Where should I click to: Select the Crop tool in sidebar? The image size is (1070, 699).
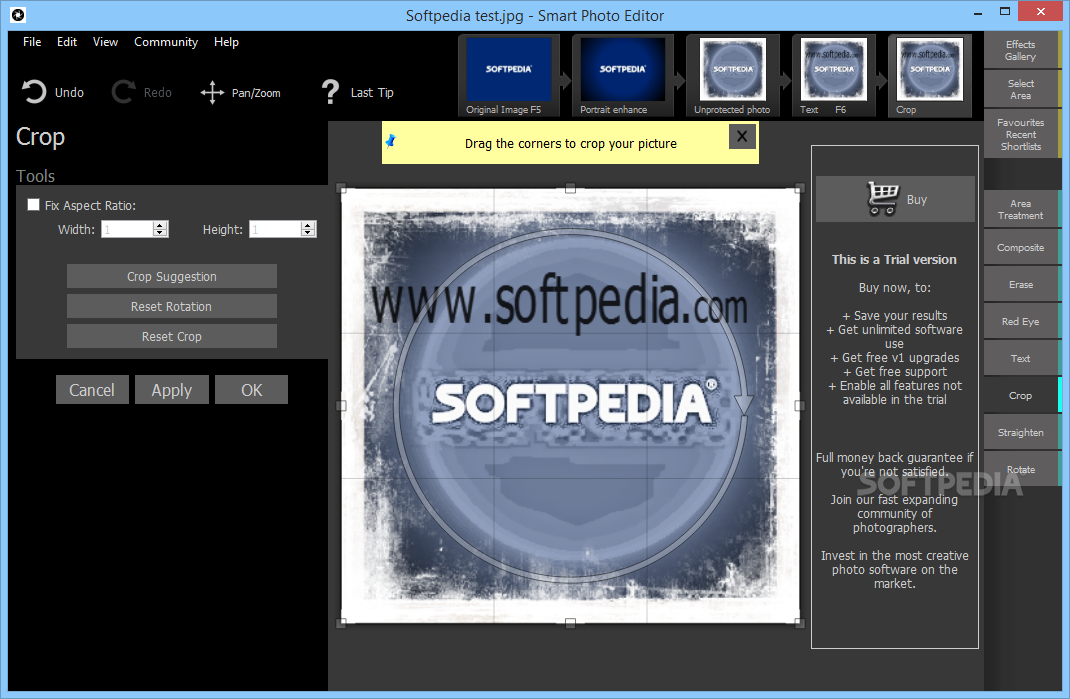[x=1021, y=395]
